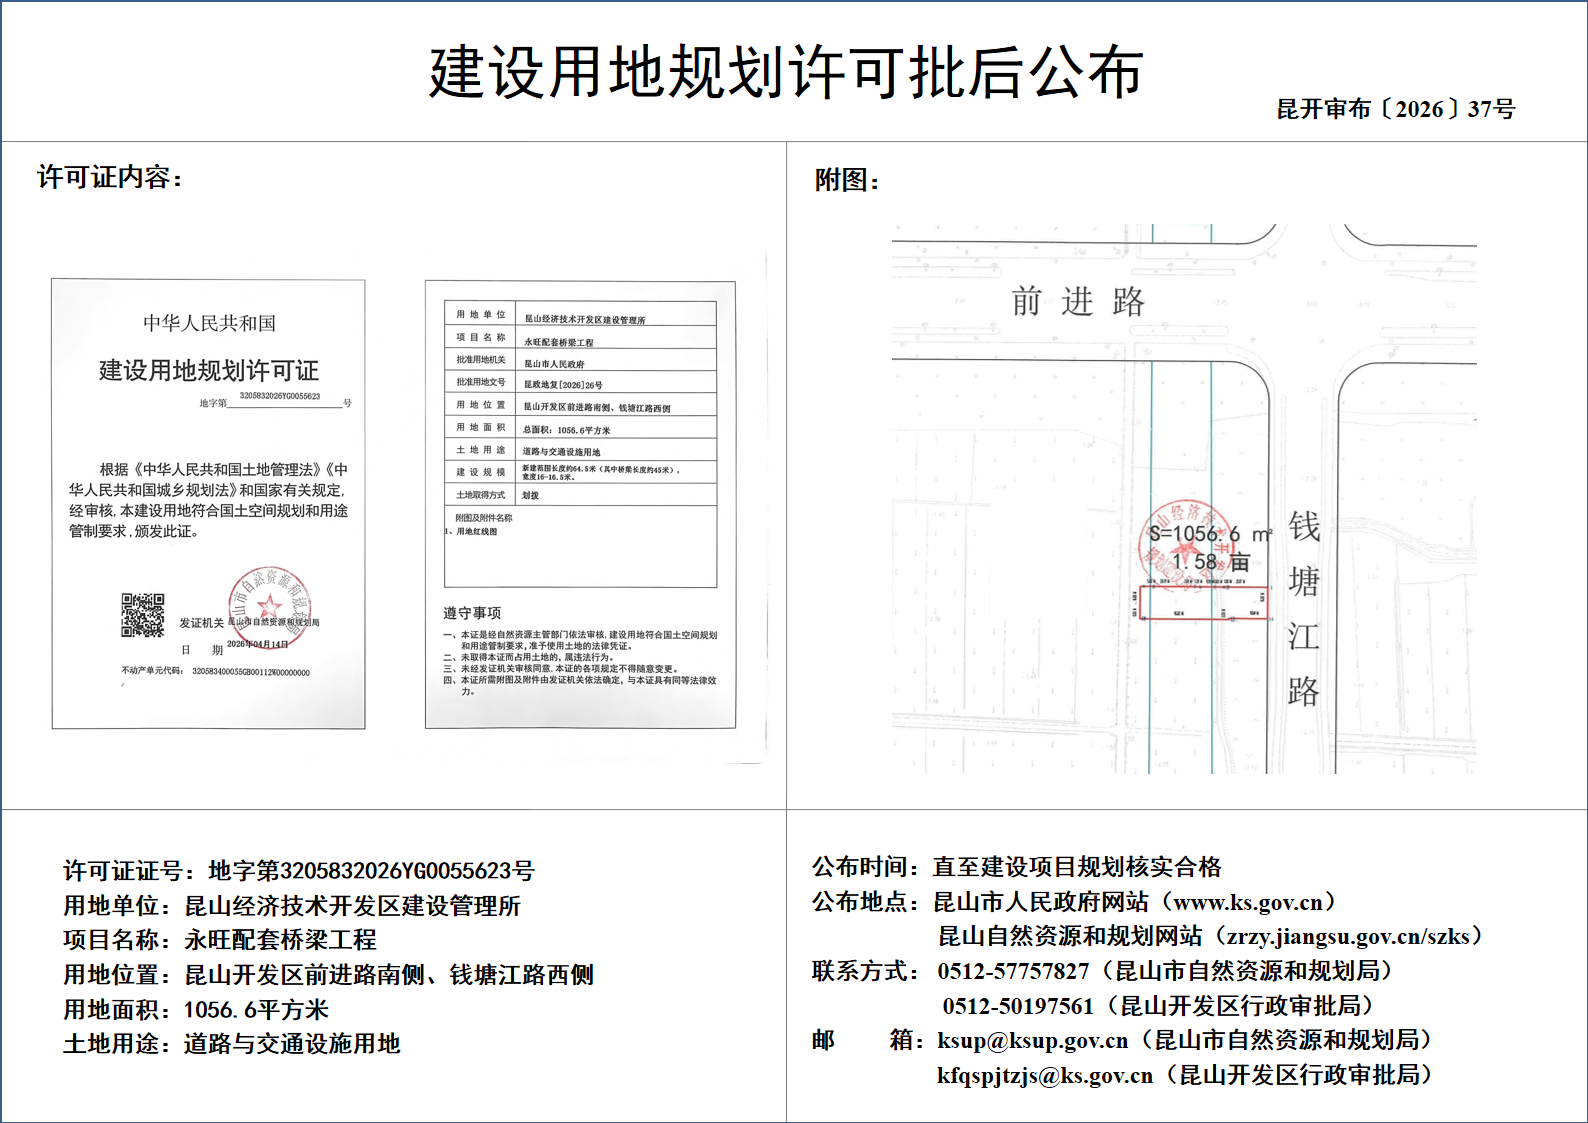Click the 建设用地规划许可证 certificate cover title

[x=208, y=371]
